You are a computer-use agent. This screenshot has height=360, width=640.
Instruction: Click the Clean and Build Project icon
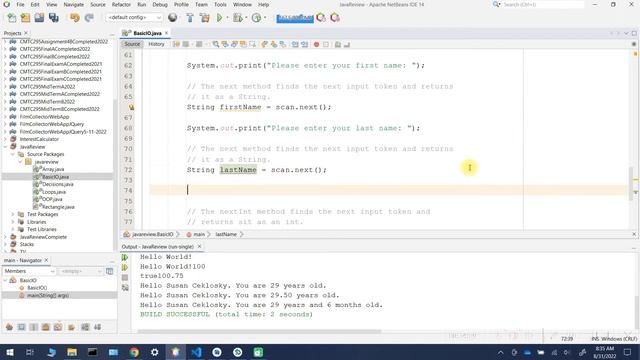point(204,18)
